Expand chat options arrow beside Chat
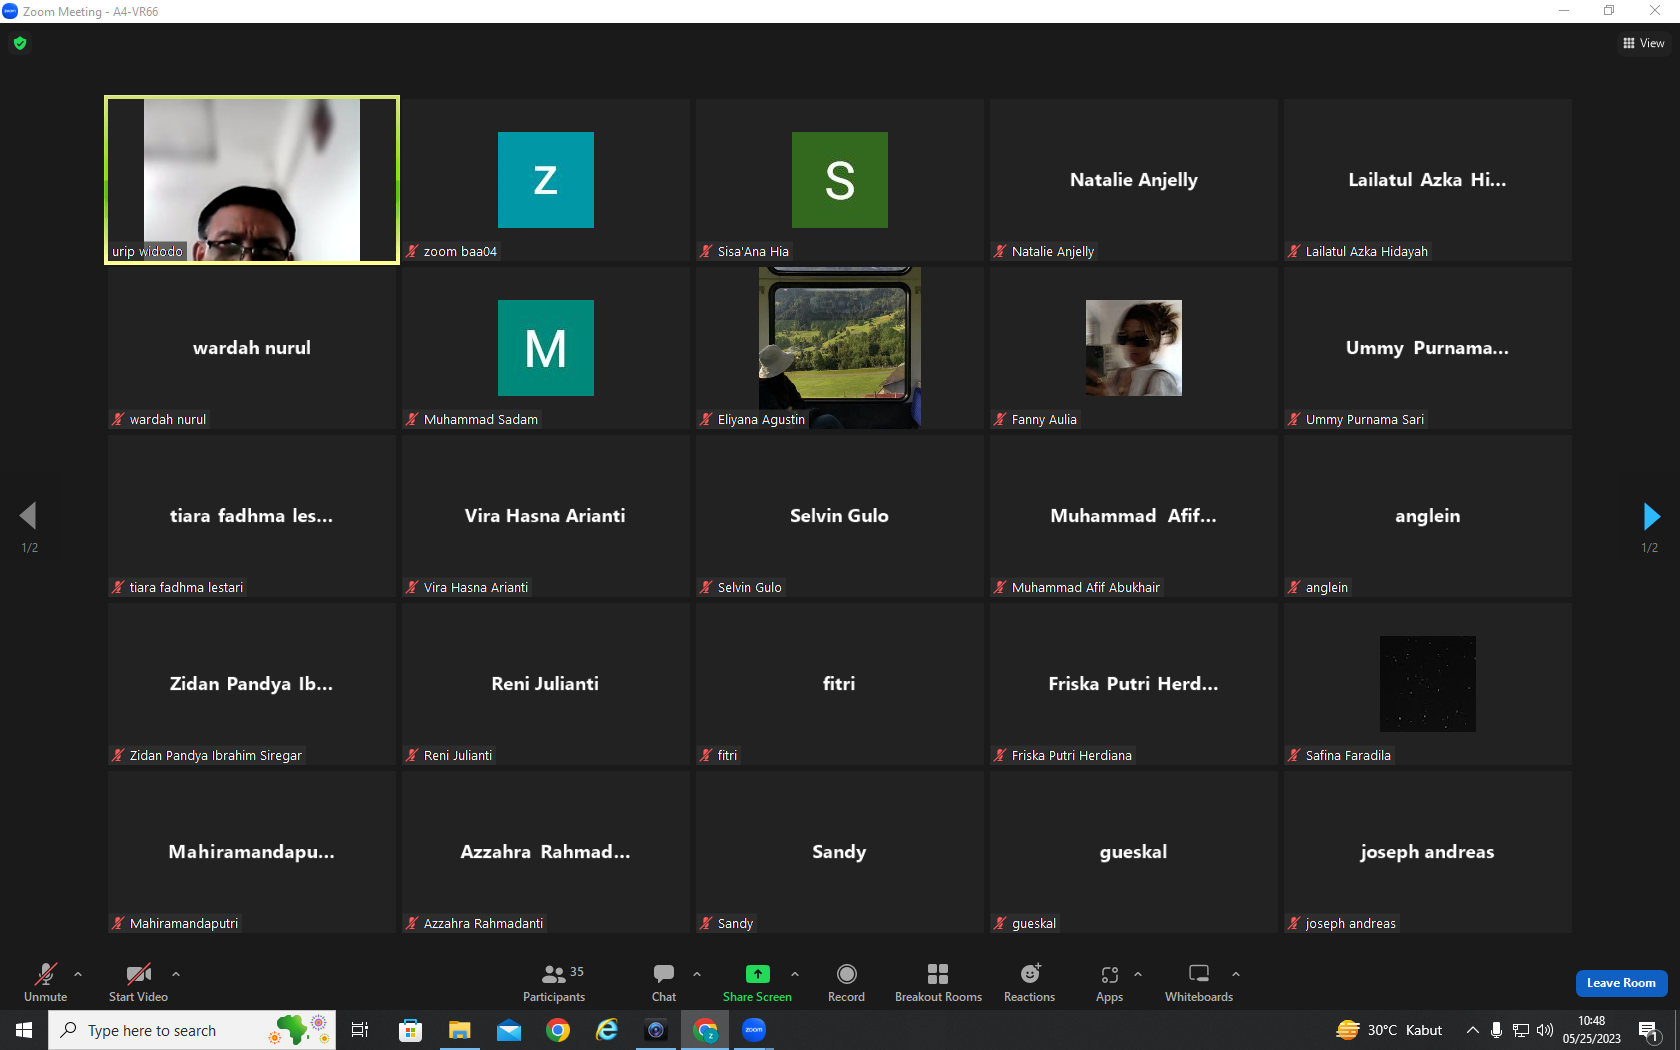The image size is (1680, 1050). 697,973
